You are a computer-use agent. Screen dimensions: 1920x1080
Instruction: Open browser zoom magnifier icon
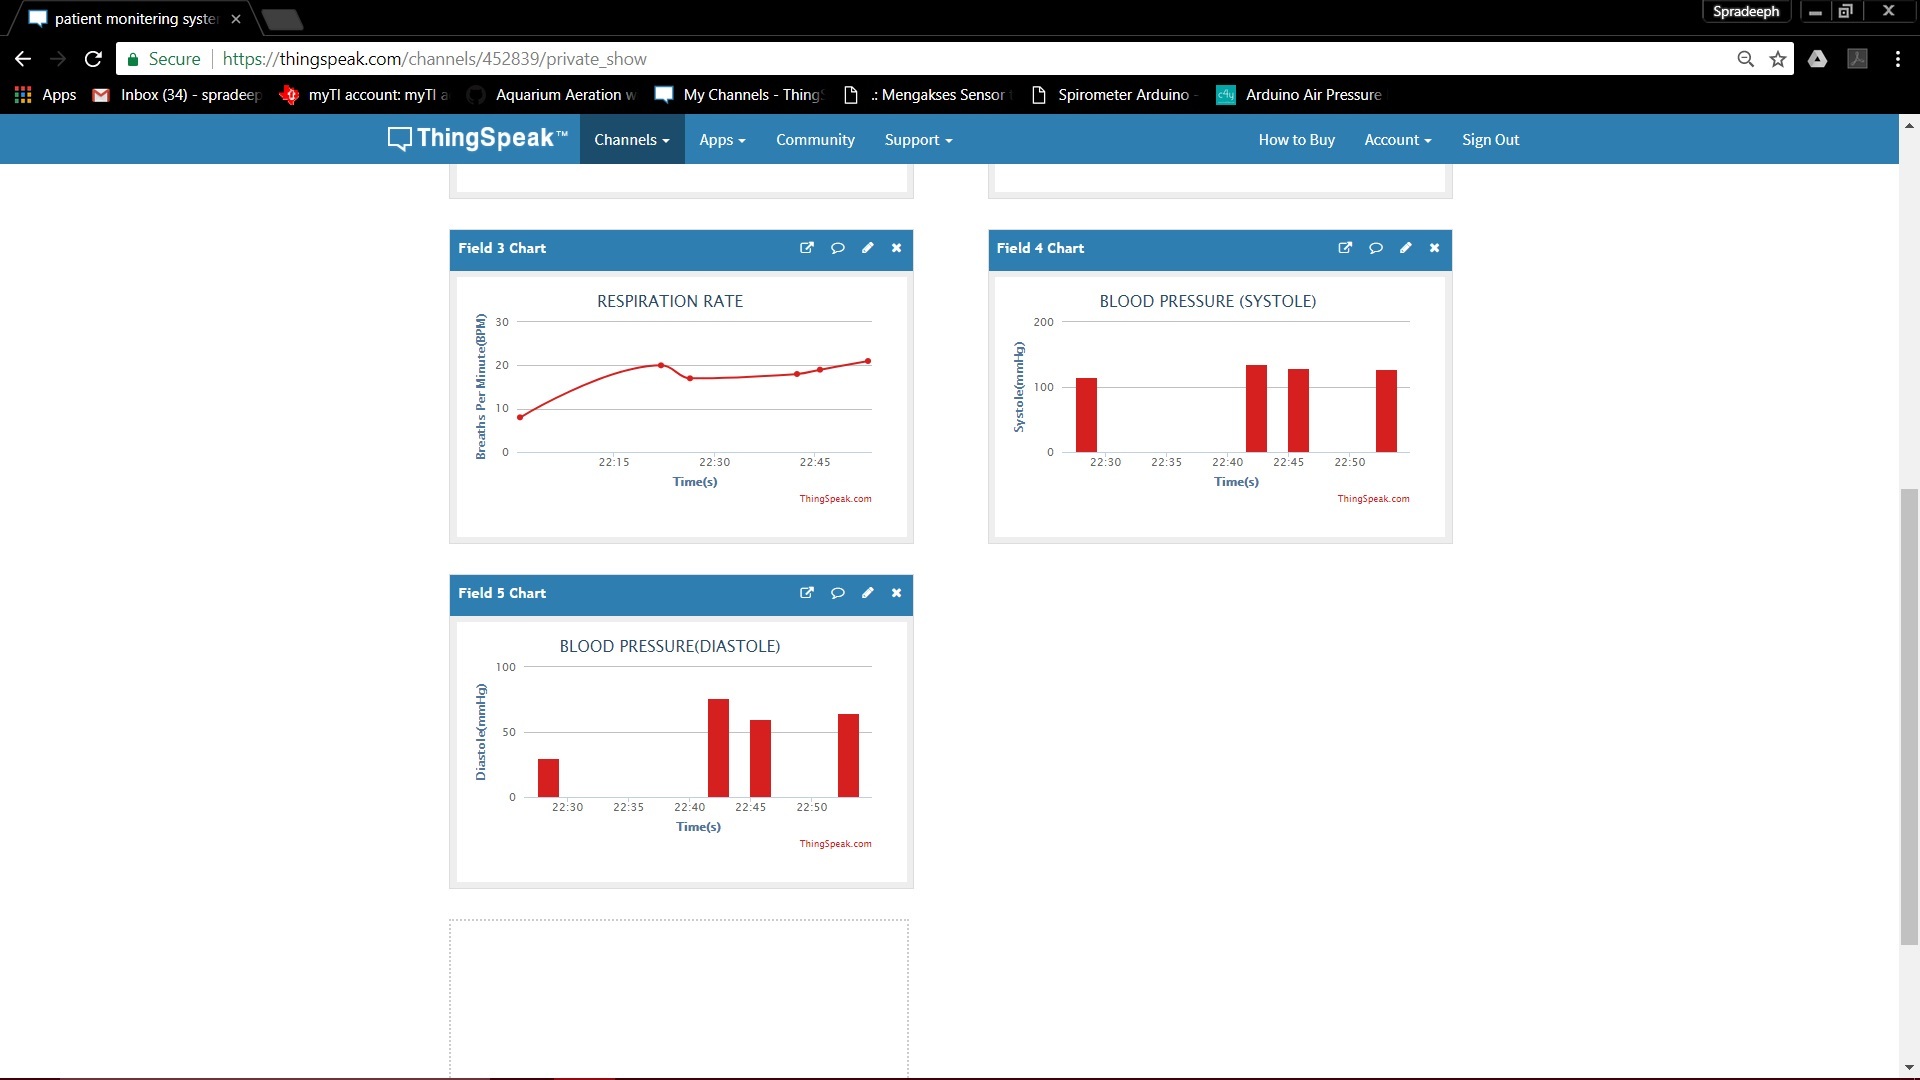[1746, 59]
